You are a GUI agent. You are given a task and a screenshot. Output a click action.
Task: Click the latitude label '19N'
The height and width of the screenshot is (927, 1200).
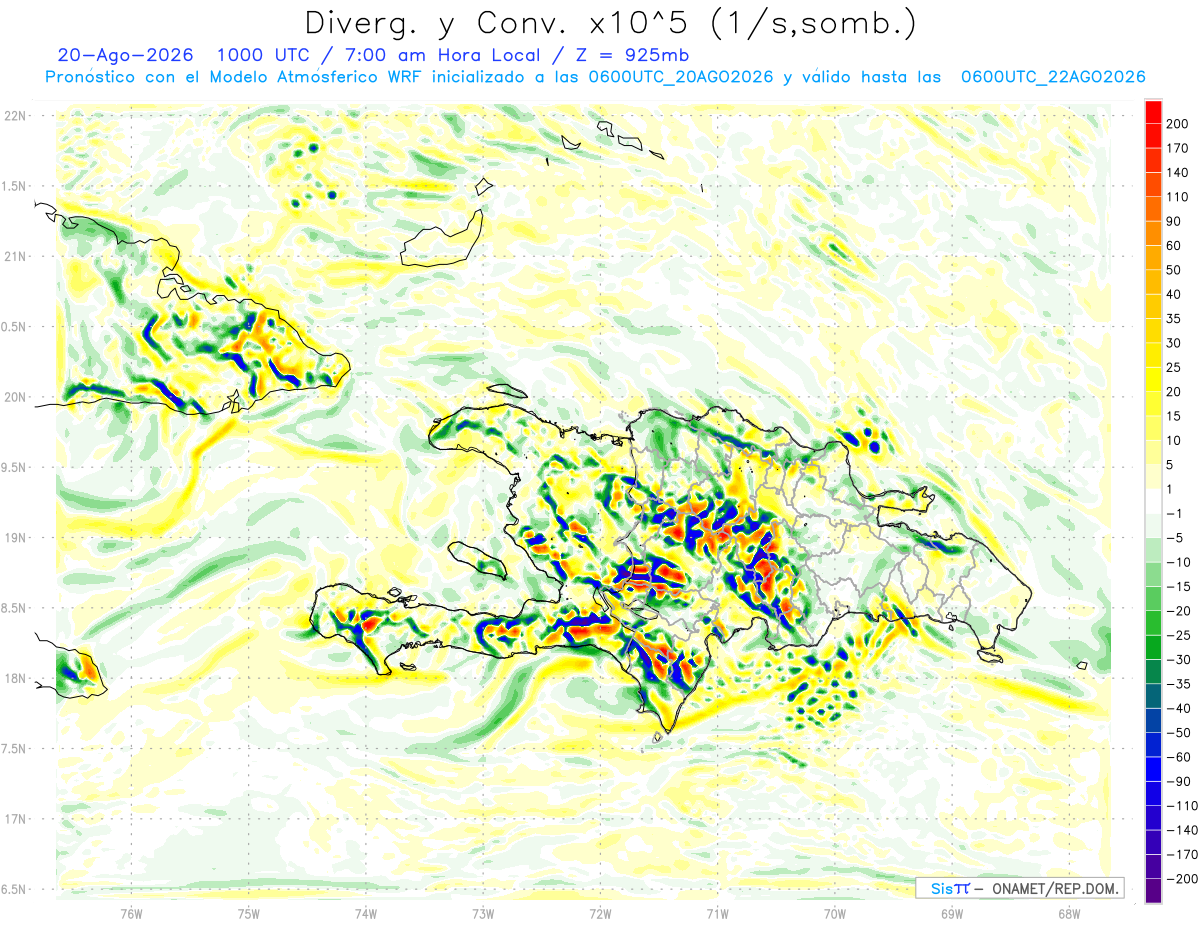tap(16, 538)
